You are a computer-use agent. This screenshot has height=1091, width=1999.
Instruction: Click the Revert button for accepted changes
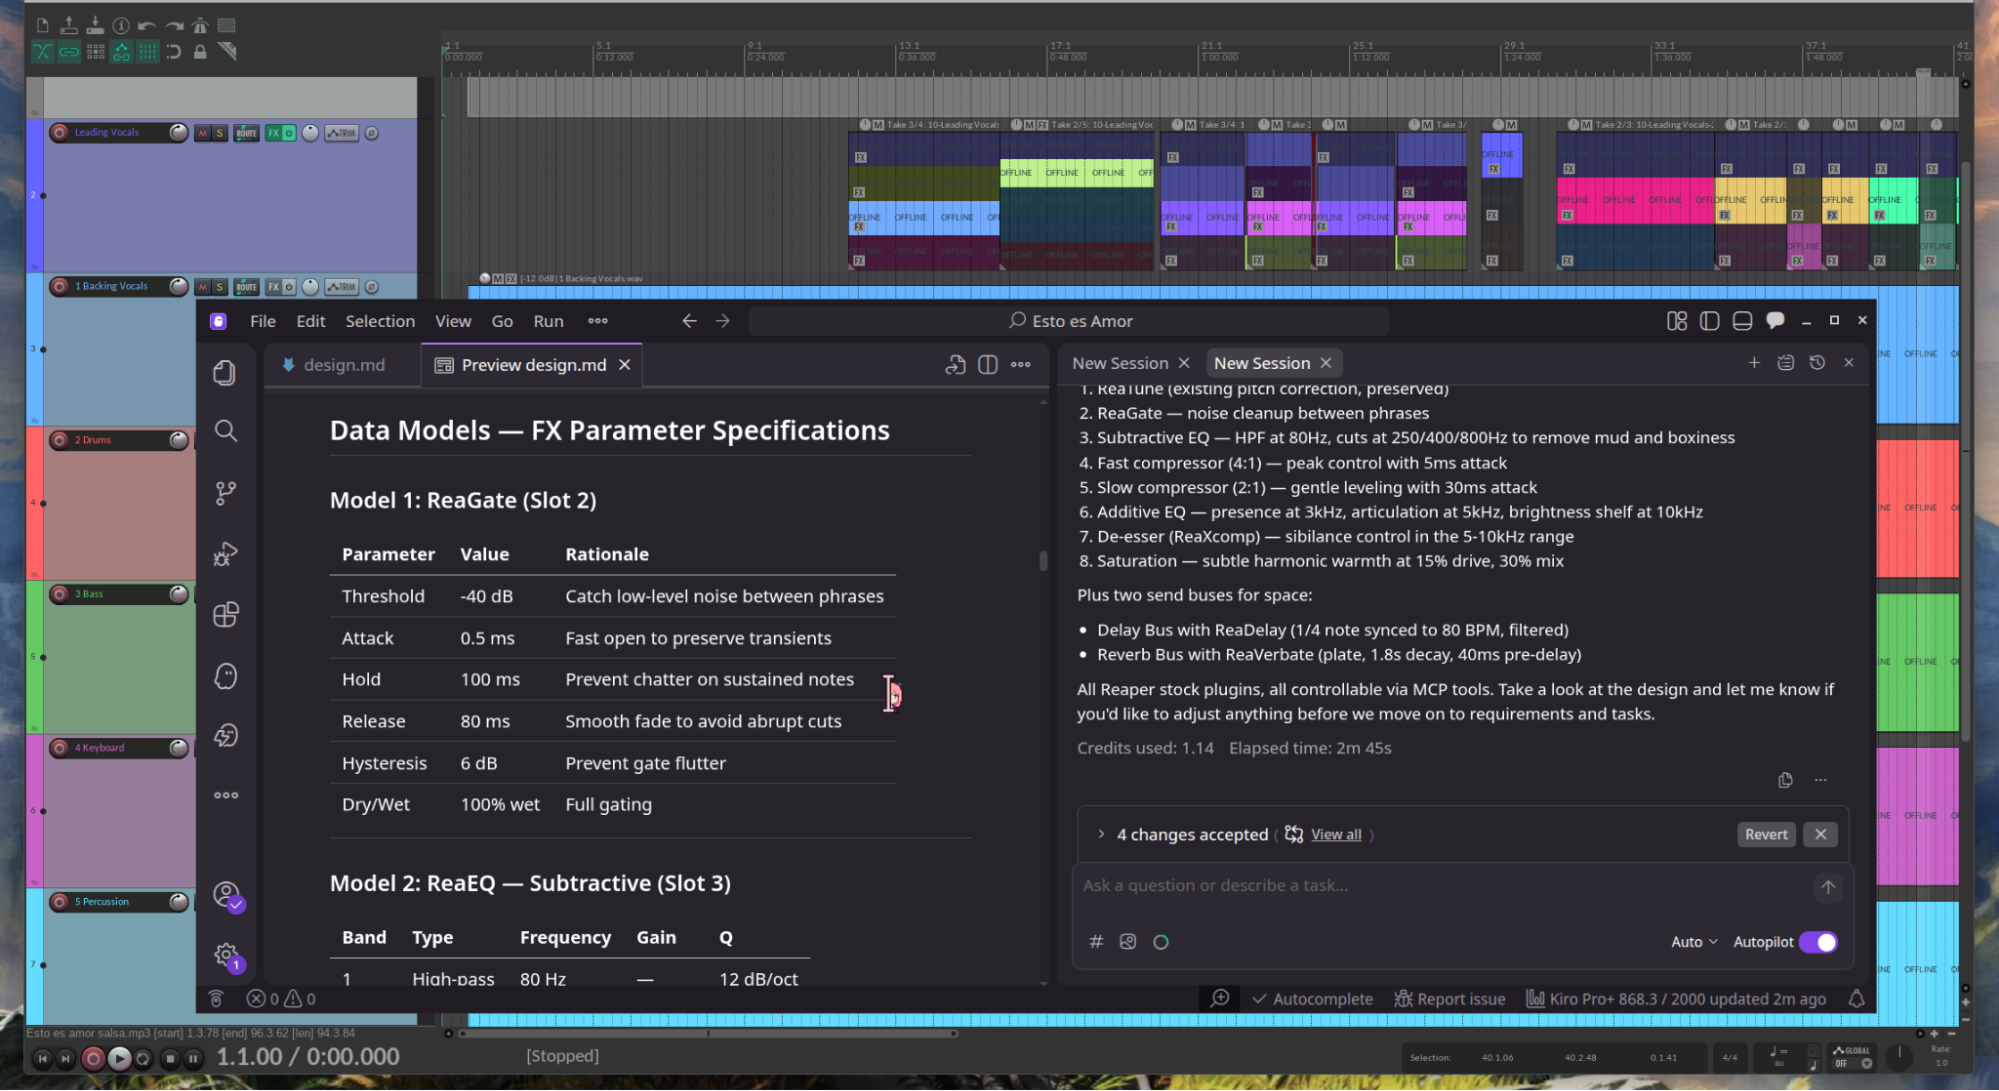pos(1765,834)
